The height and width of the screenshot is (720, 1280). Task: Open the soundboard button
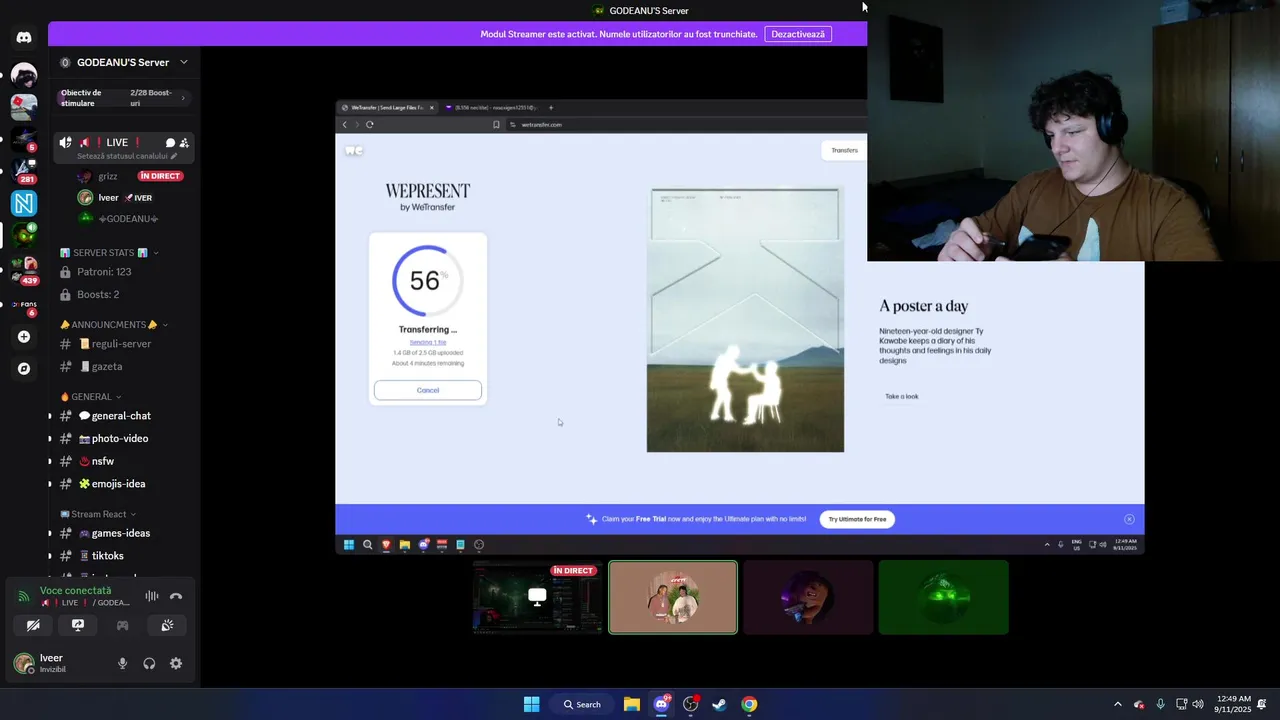(167, 625)
